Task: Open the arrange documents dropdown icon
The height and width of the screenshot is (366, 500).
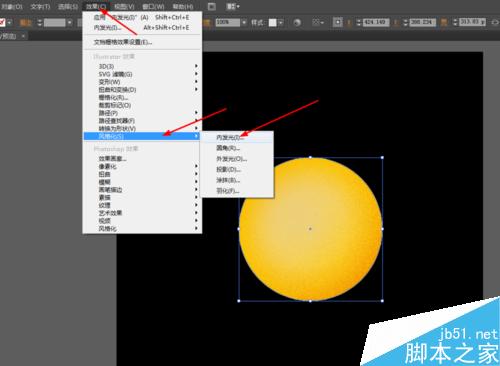Action: [233, 7]
